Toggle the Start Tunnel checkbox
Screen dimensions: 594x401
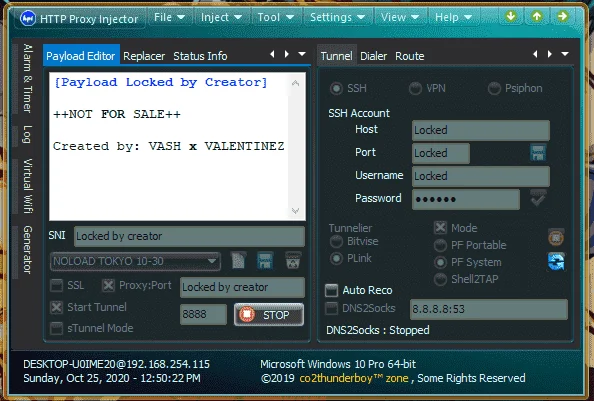[57, 307]
